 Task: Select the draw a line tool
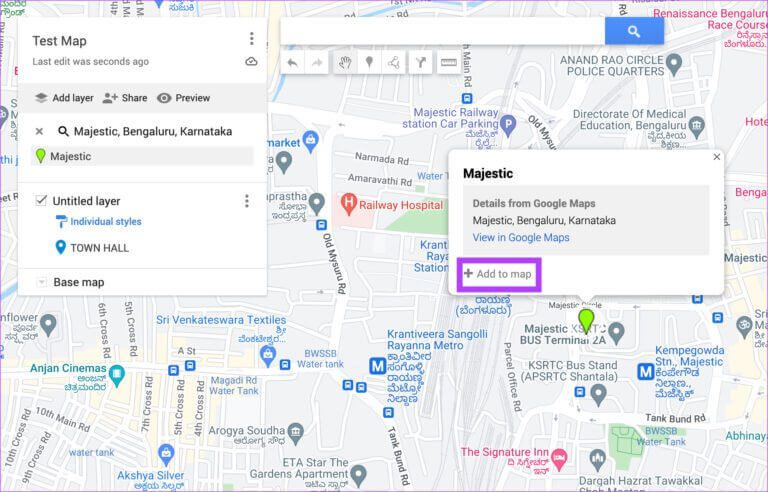[393, 63]
